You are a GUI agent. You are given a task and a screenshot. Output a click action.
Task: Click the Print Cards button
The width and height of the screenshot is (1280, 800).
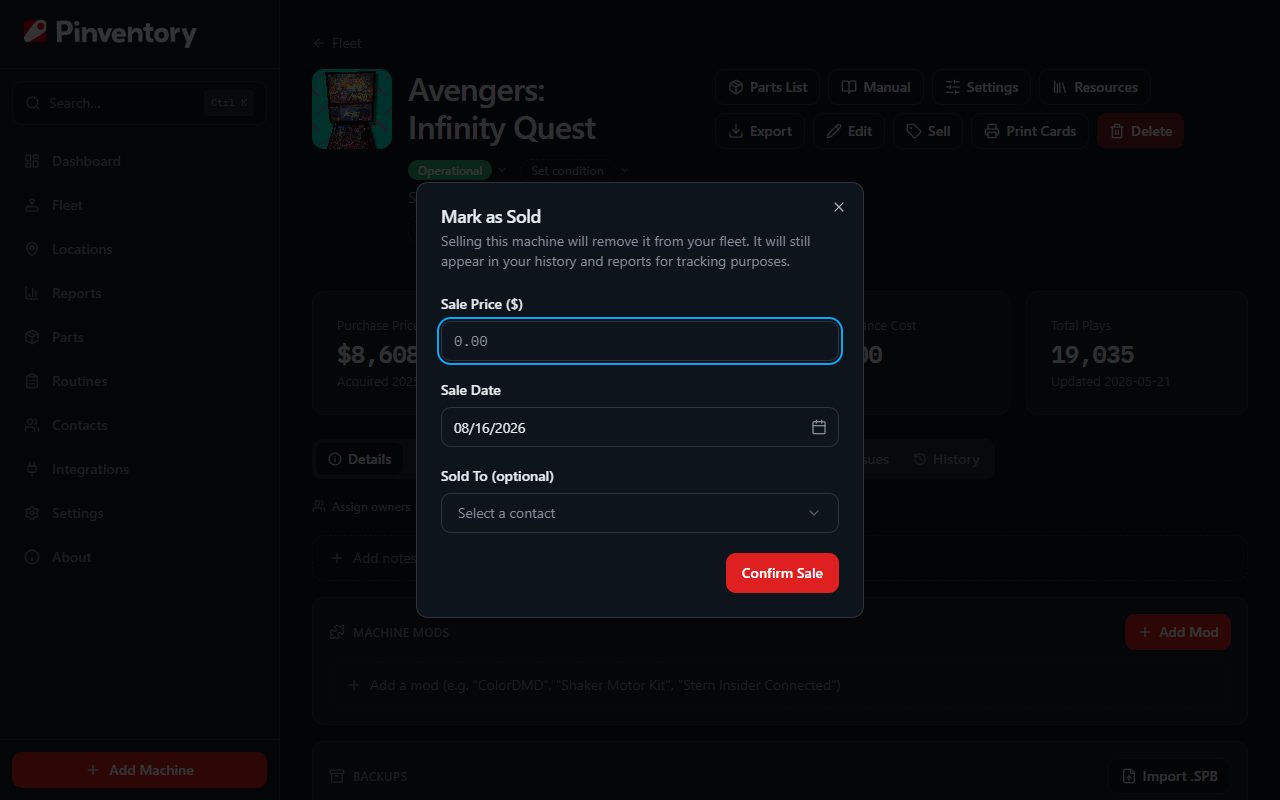1029,131
